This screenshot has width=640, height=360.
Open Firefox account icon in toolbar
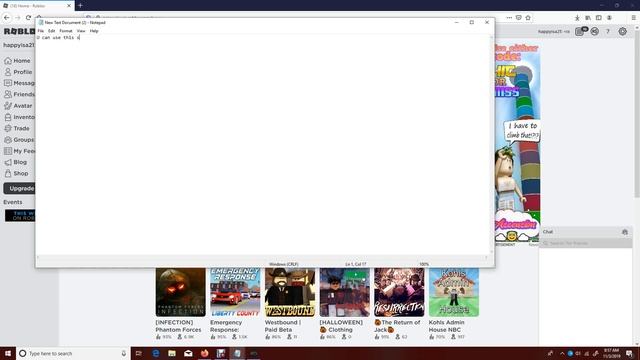609,18
